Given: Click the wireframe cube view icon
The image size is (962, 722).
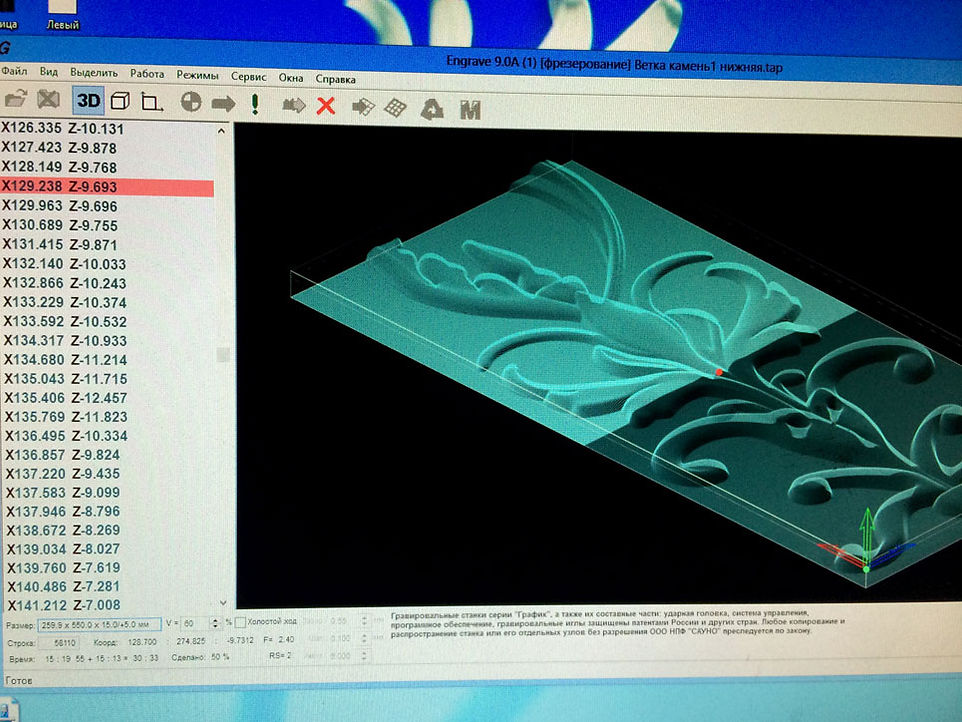Looking at the screenshot, I should (120, 101).
